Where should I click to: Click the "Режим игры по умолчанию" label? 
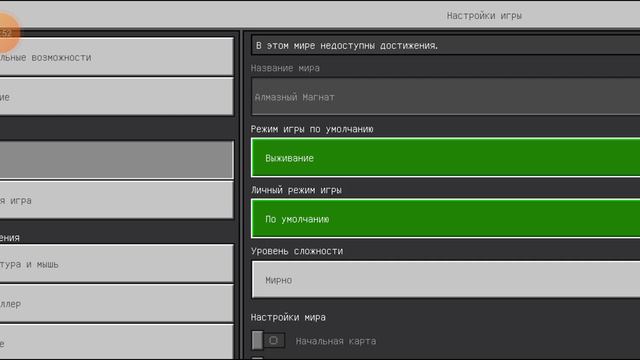(312, 129)
